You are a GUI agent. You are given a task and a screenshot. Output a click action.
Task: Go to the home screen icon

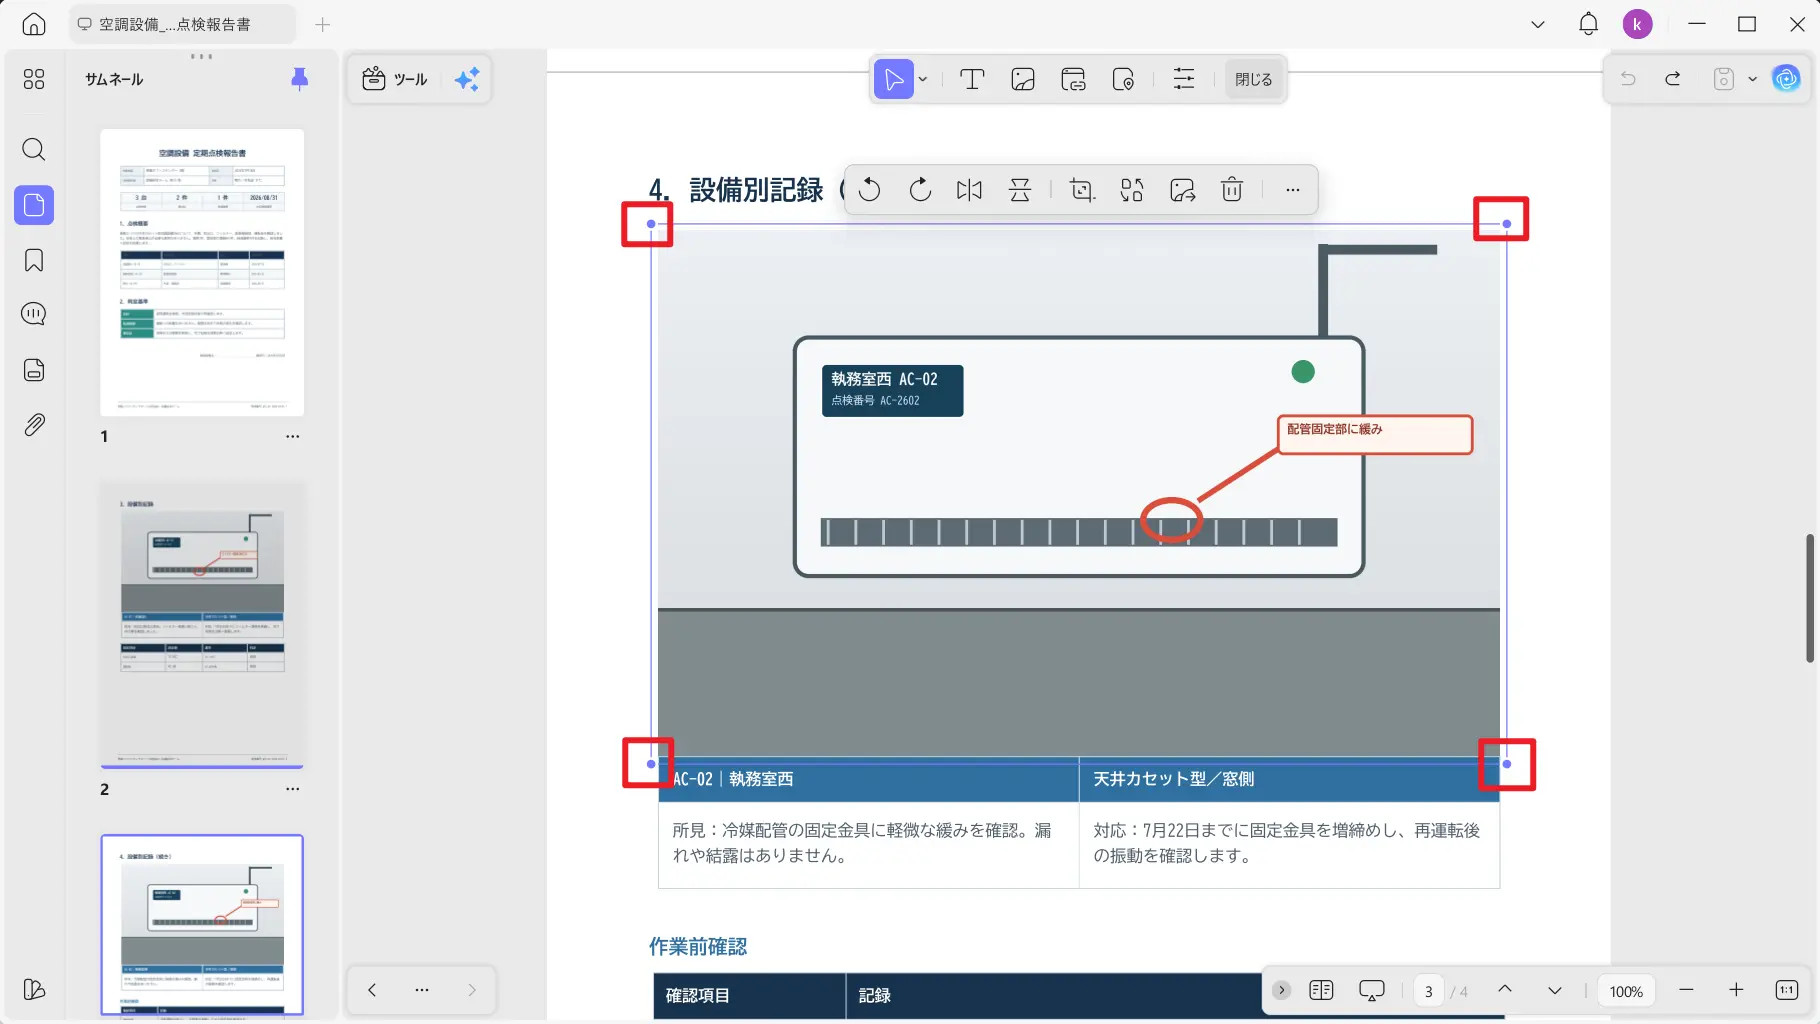coord(34,24)
